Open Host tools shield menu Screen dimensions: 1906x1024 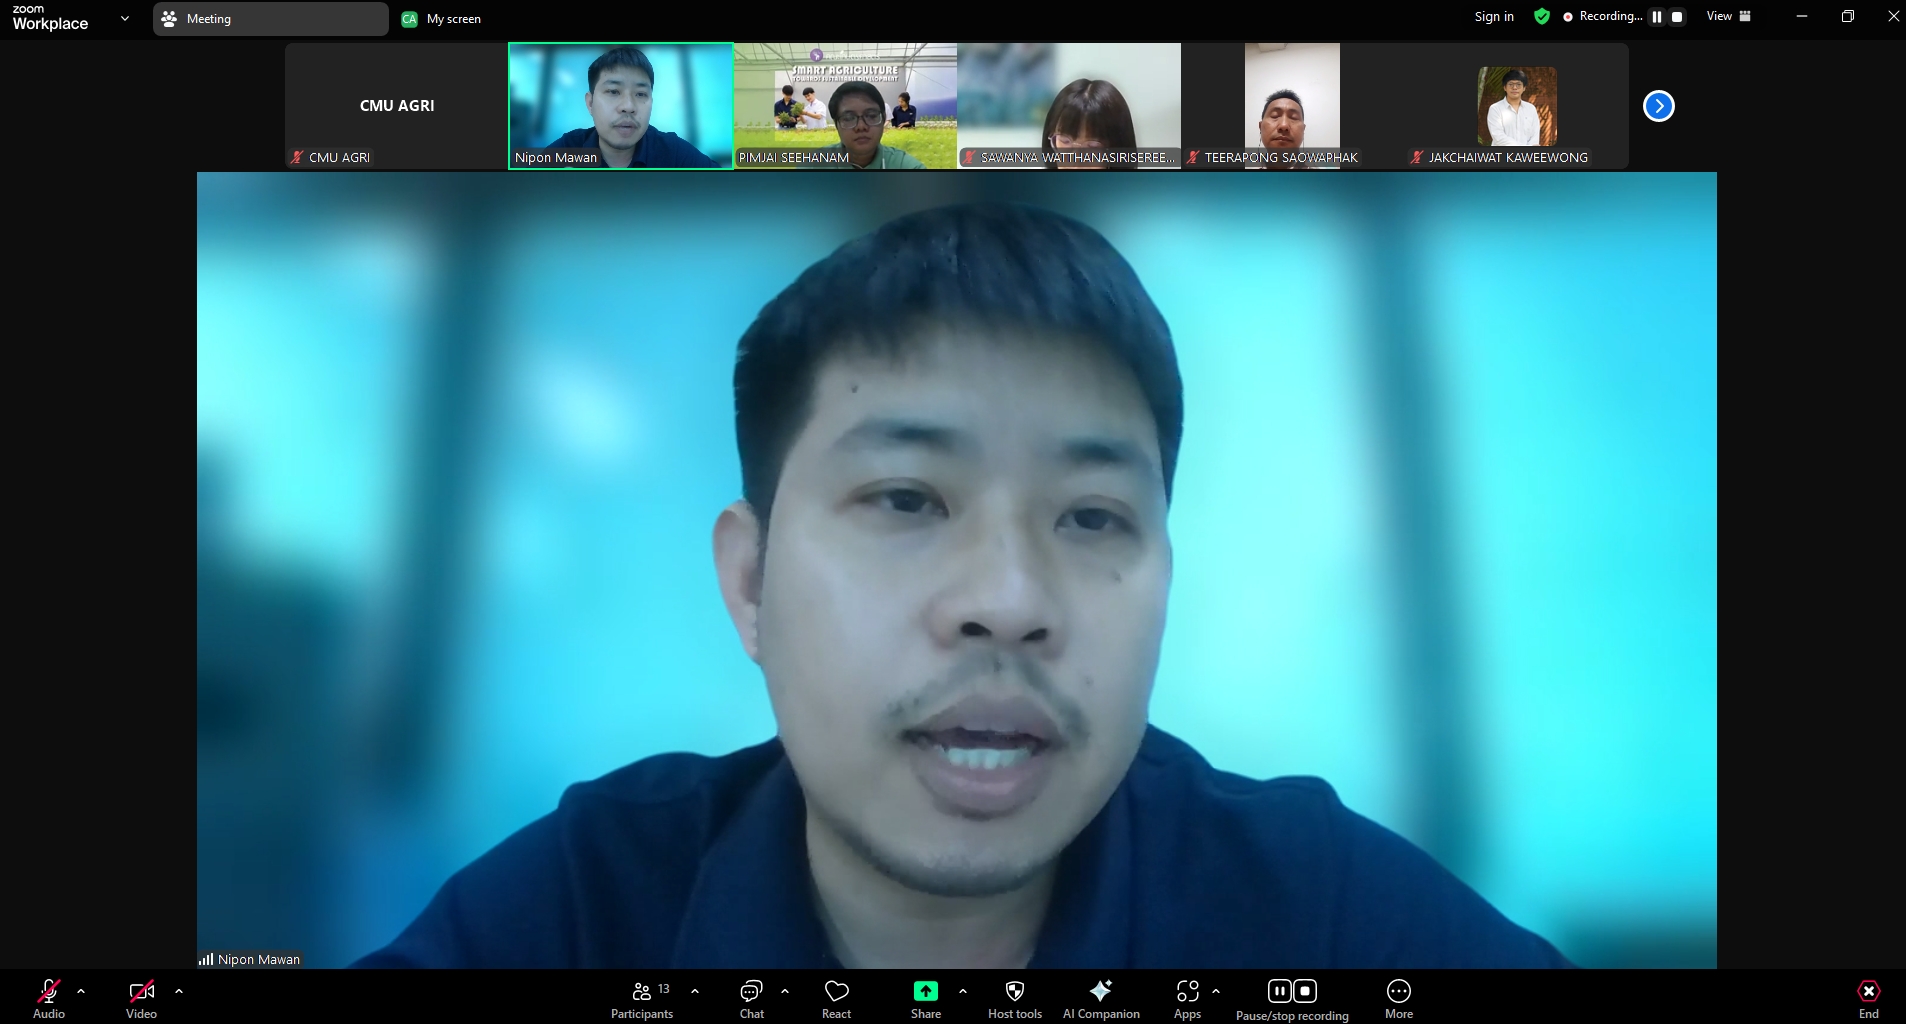click(1015, 999)
